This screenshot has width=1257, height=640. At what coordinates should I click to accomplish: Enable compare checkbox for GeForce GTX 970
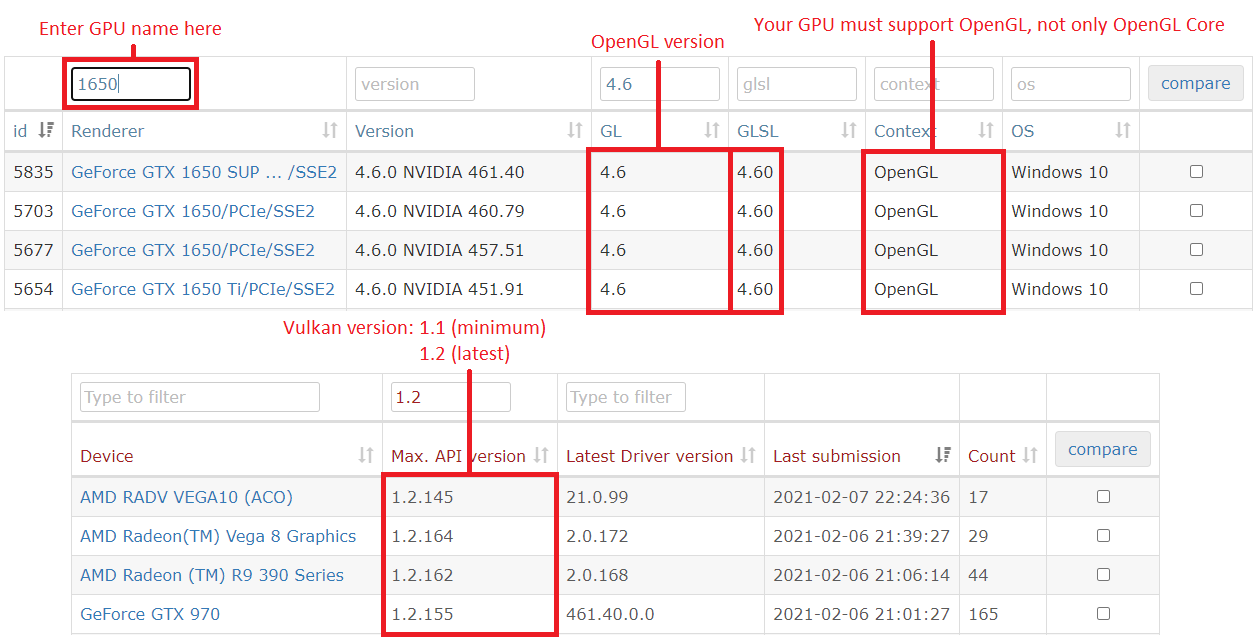tap(1103, 614)
